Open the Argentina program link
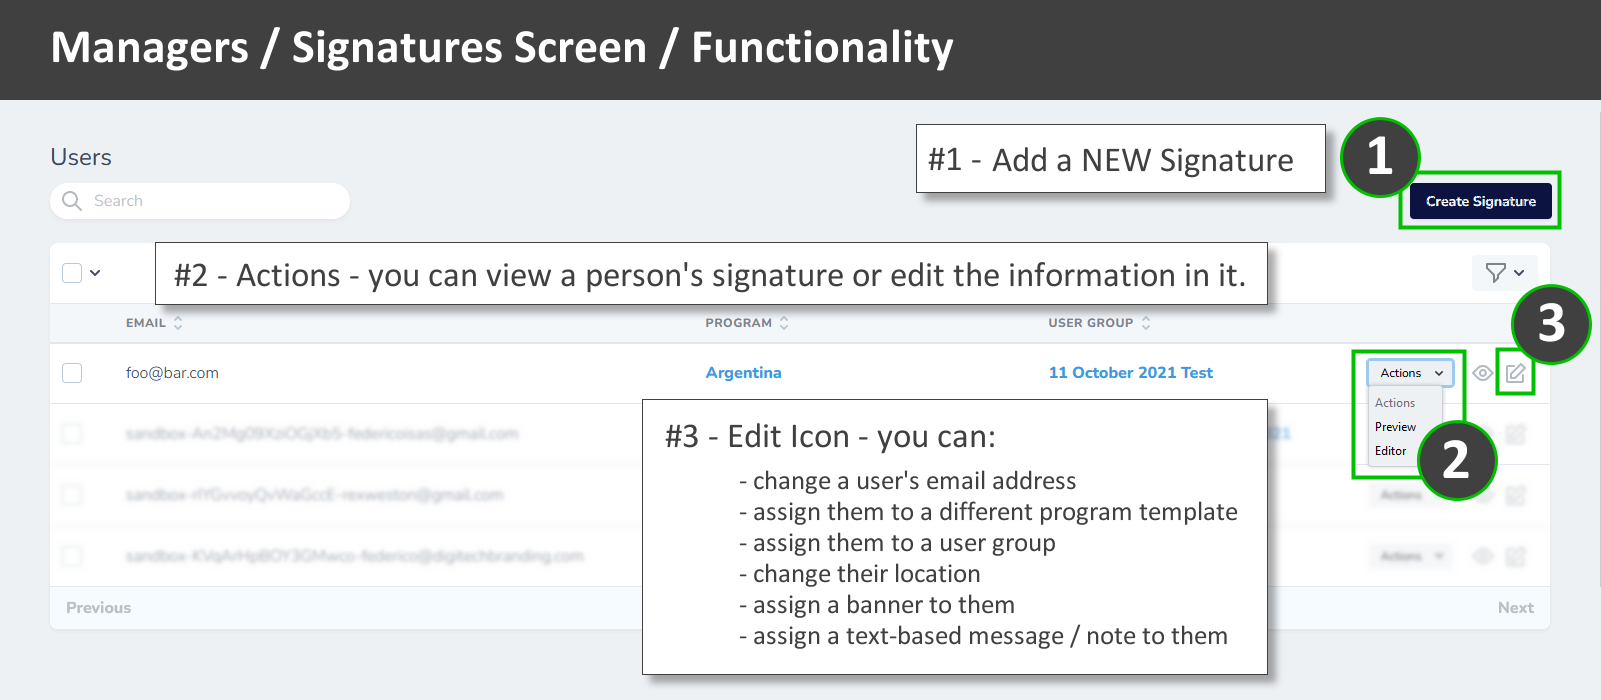This screenshot has height=700, width=1601. tap(743, 373)
